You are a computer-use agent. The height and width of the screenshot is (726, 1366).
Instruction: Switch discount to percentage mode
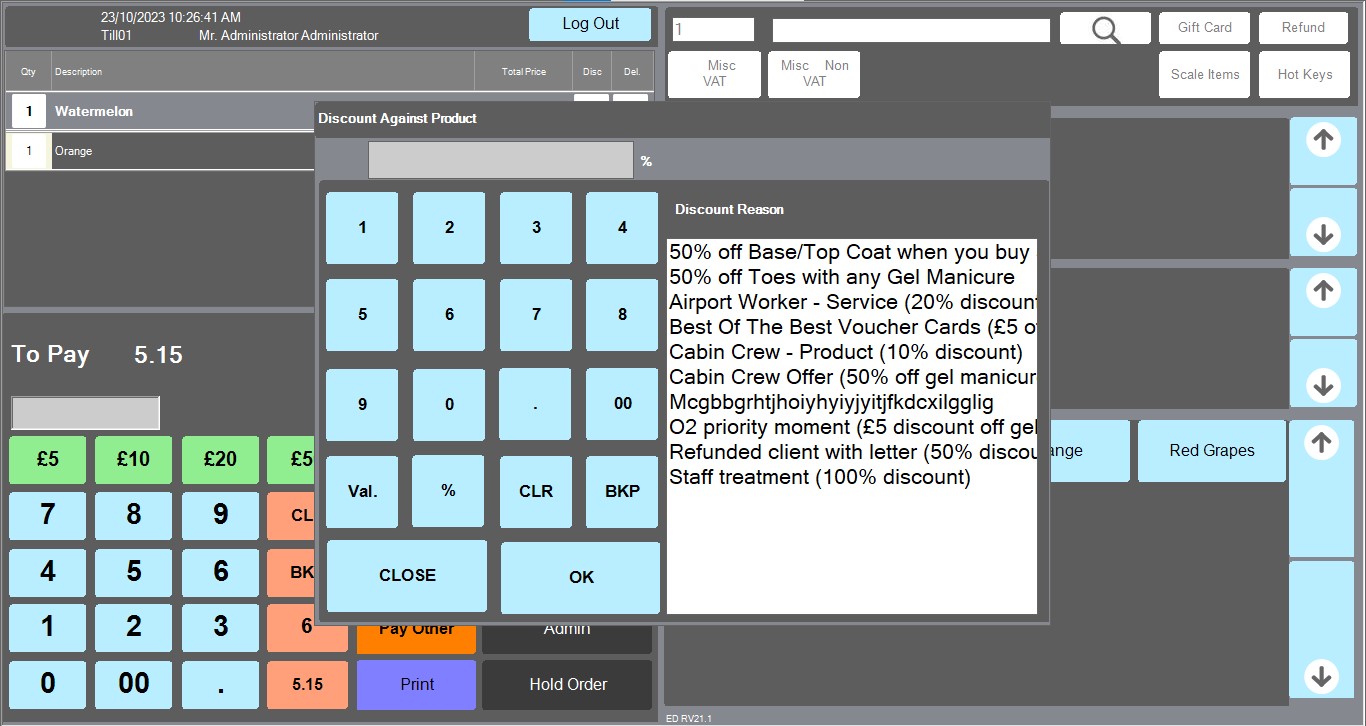point(448,491)
